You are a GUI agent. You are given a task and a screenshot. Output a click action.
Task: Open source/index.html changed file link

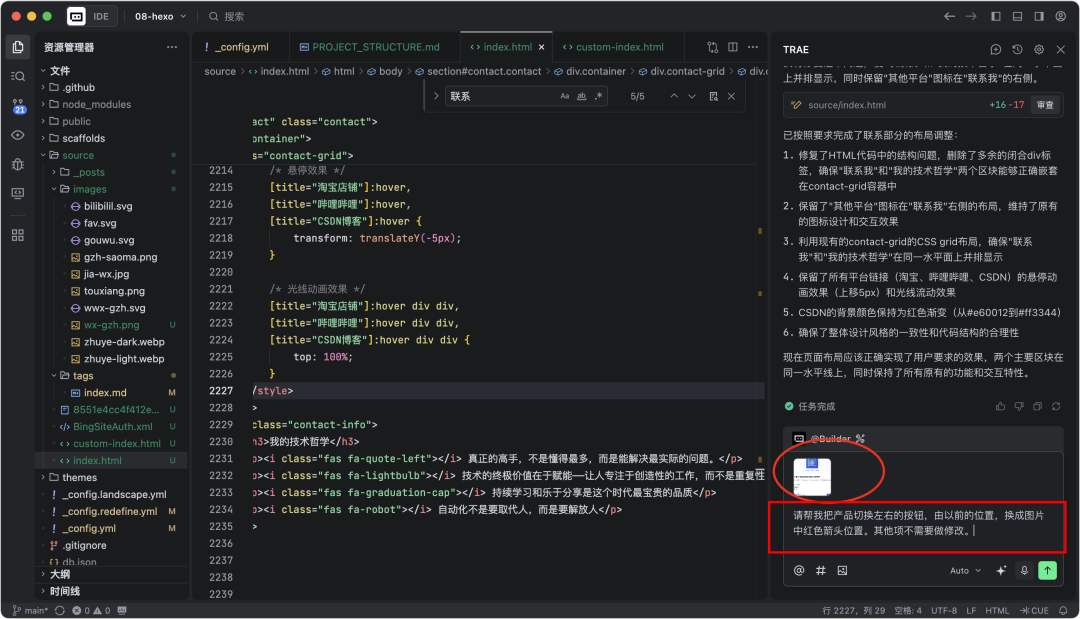[847, 105]
